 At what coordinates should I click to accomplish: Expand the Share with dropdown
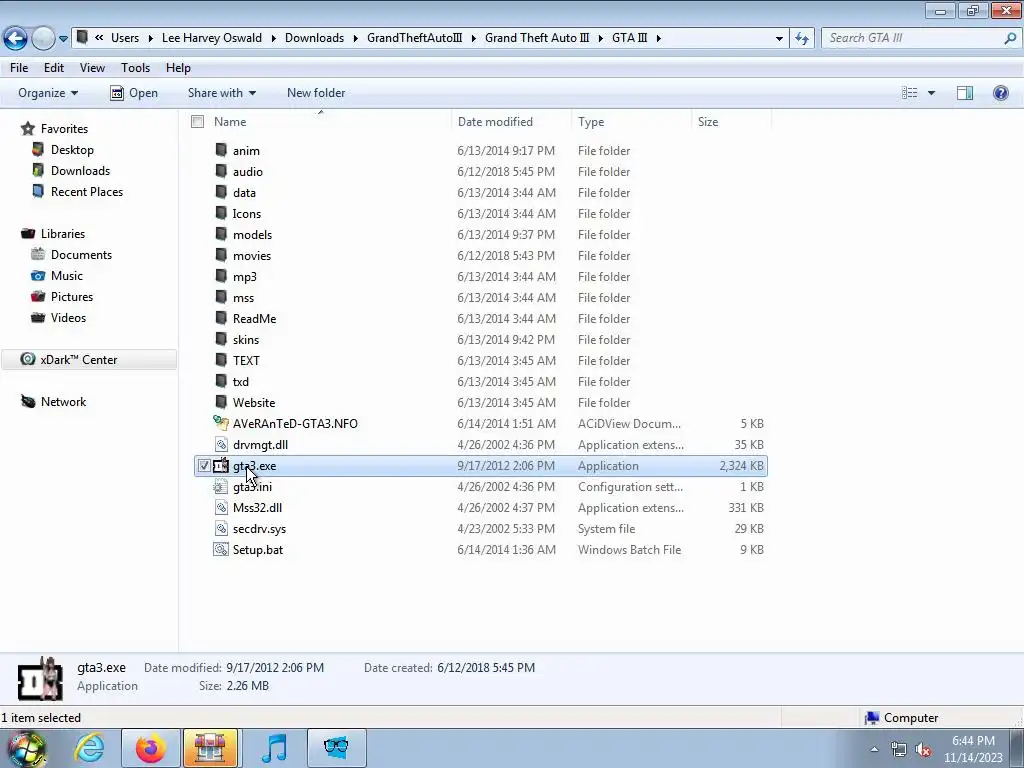coord(222,93)
